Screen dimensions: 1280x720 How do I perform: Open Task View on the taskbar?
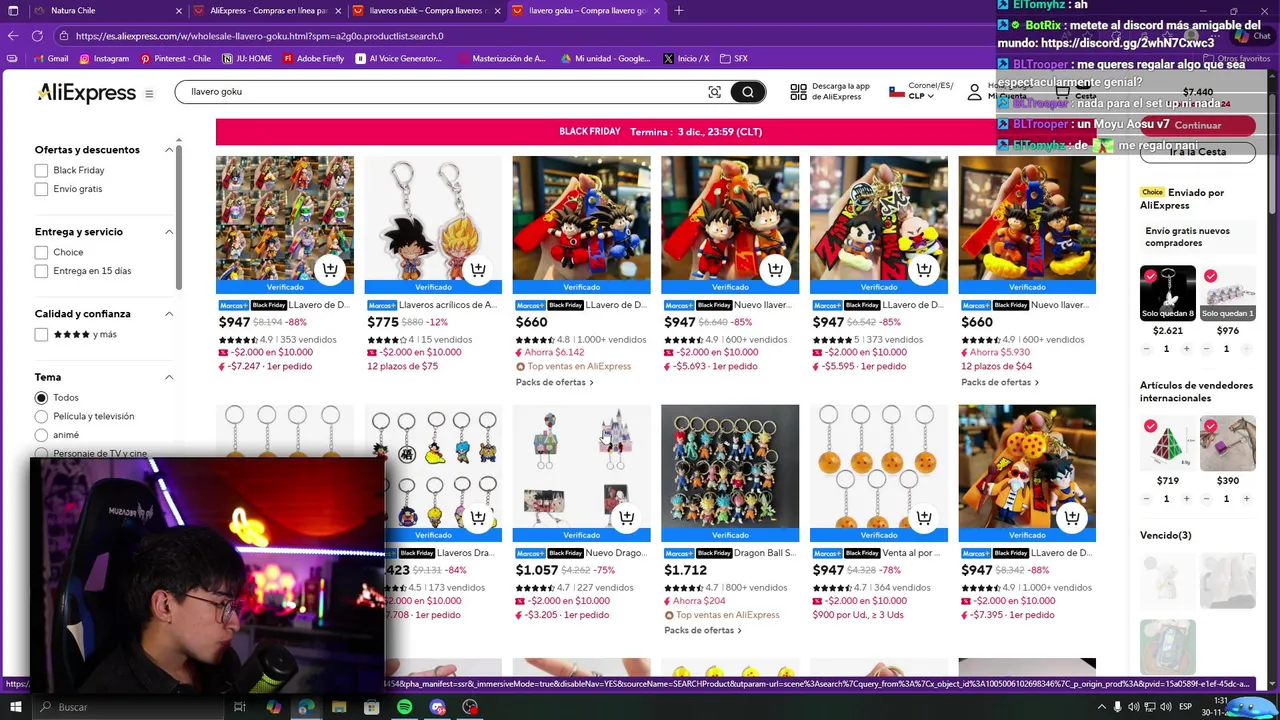(240, 707)
